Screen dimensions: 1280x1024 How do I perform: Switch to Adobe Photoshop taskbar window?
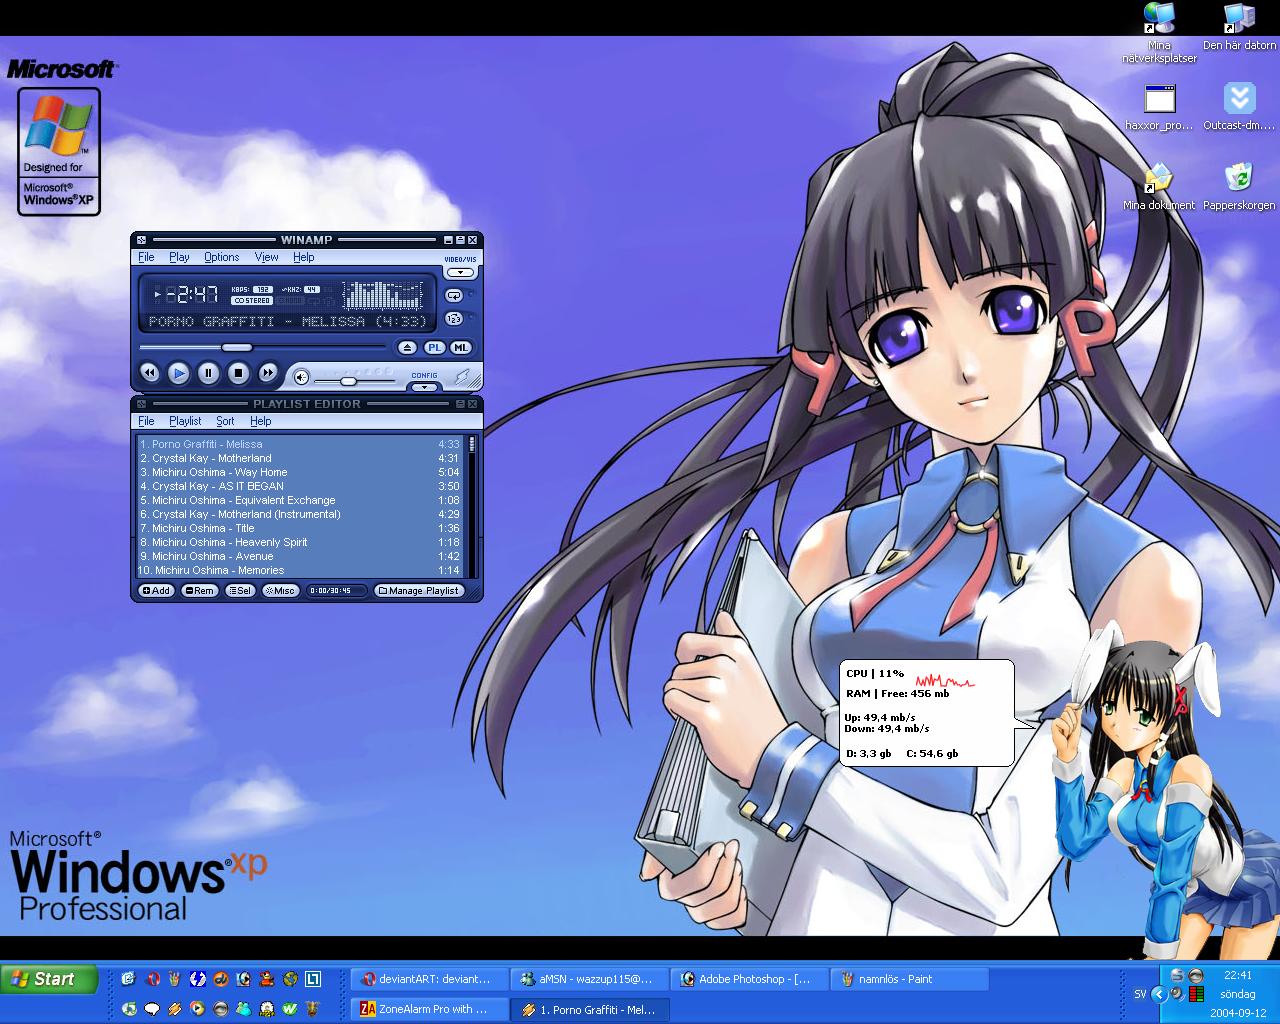748,979
